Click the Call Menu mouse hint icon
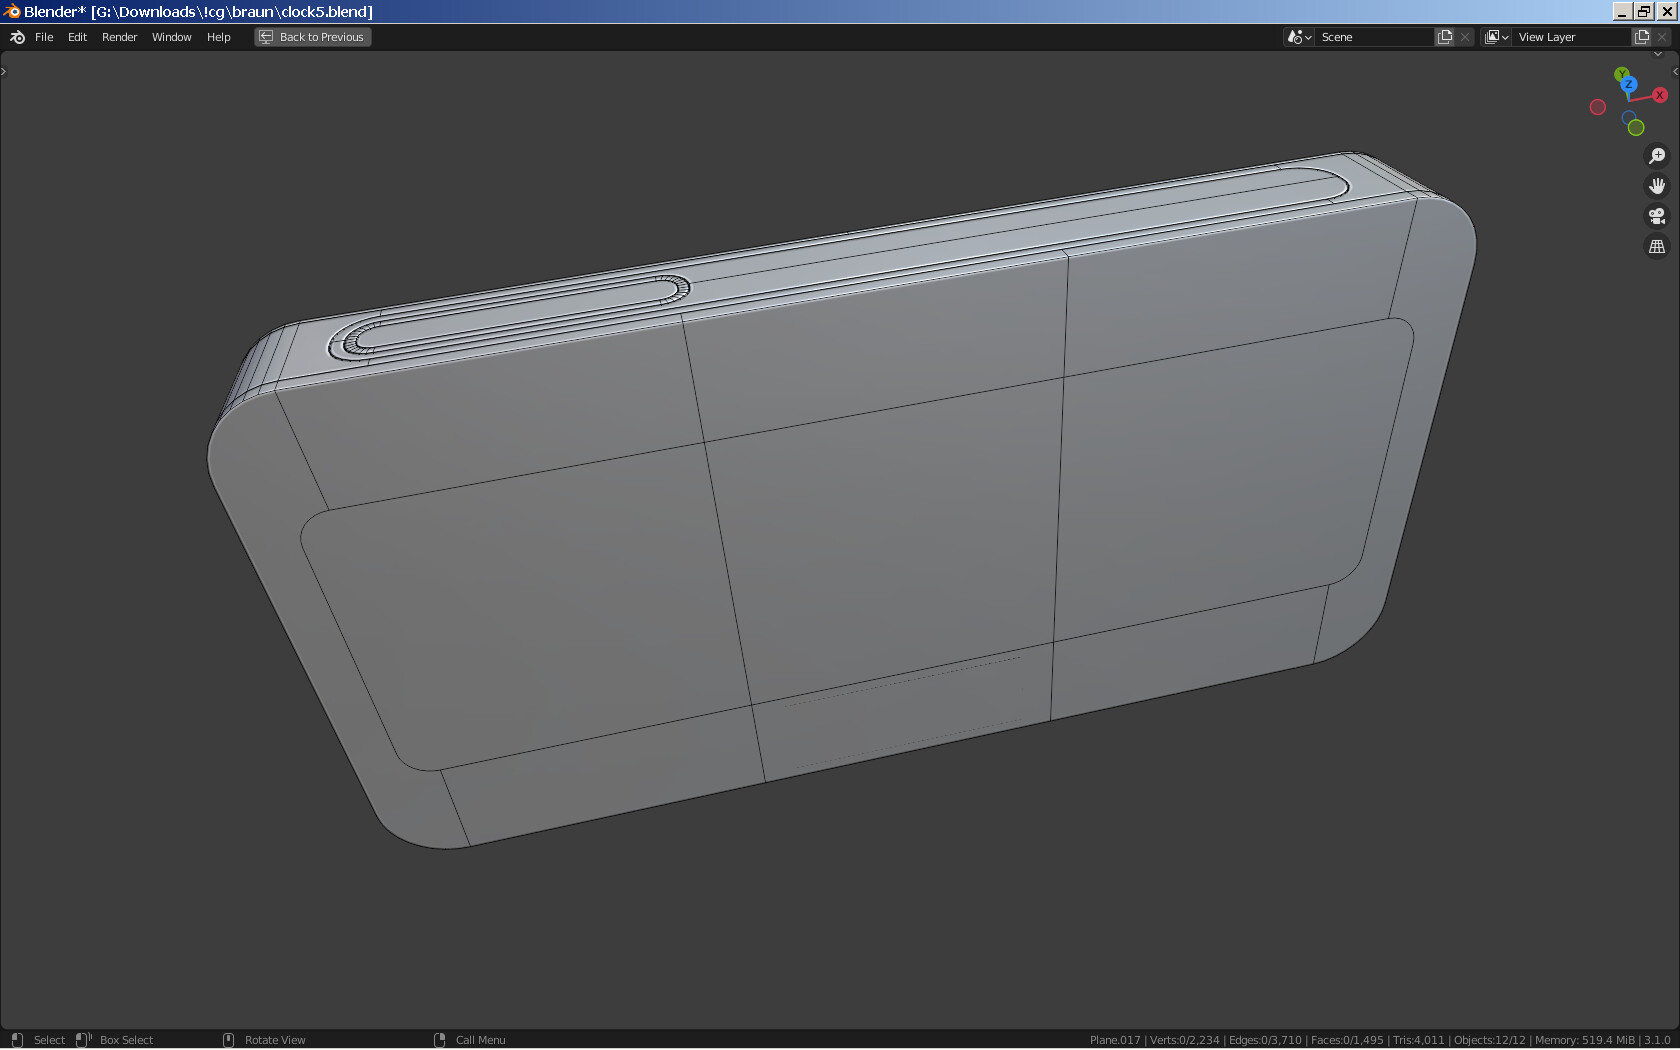 439,1040
